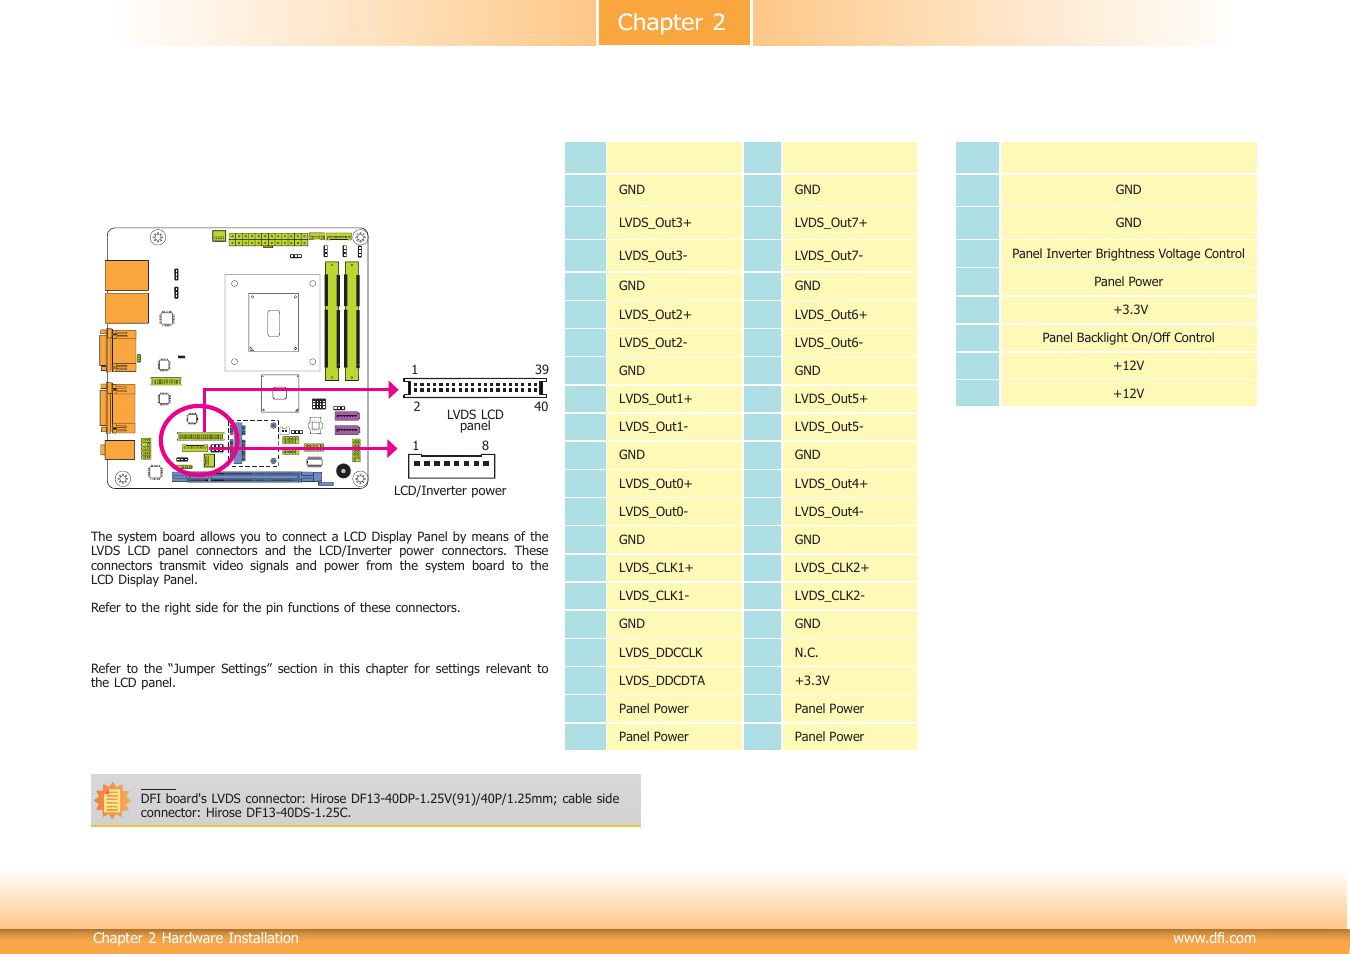The width and height of the screenshot is (1350, 954).
Task: Select the 'LCD/Inverter power' diagram label
Action: coord(450,491)
